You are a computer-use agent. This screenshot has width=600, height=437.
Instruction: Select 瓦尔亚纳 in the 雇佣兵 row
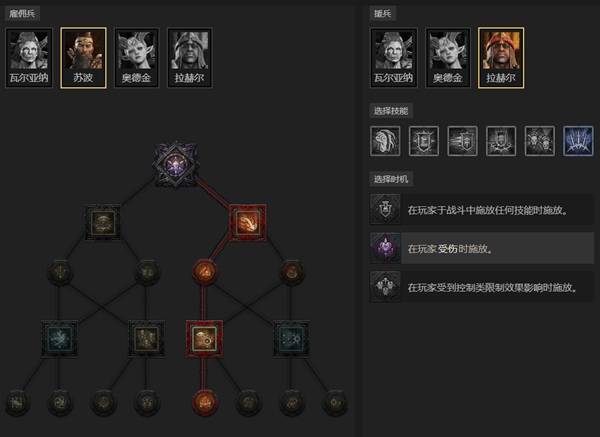[x=29, y=58]
